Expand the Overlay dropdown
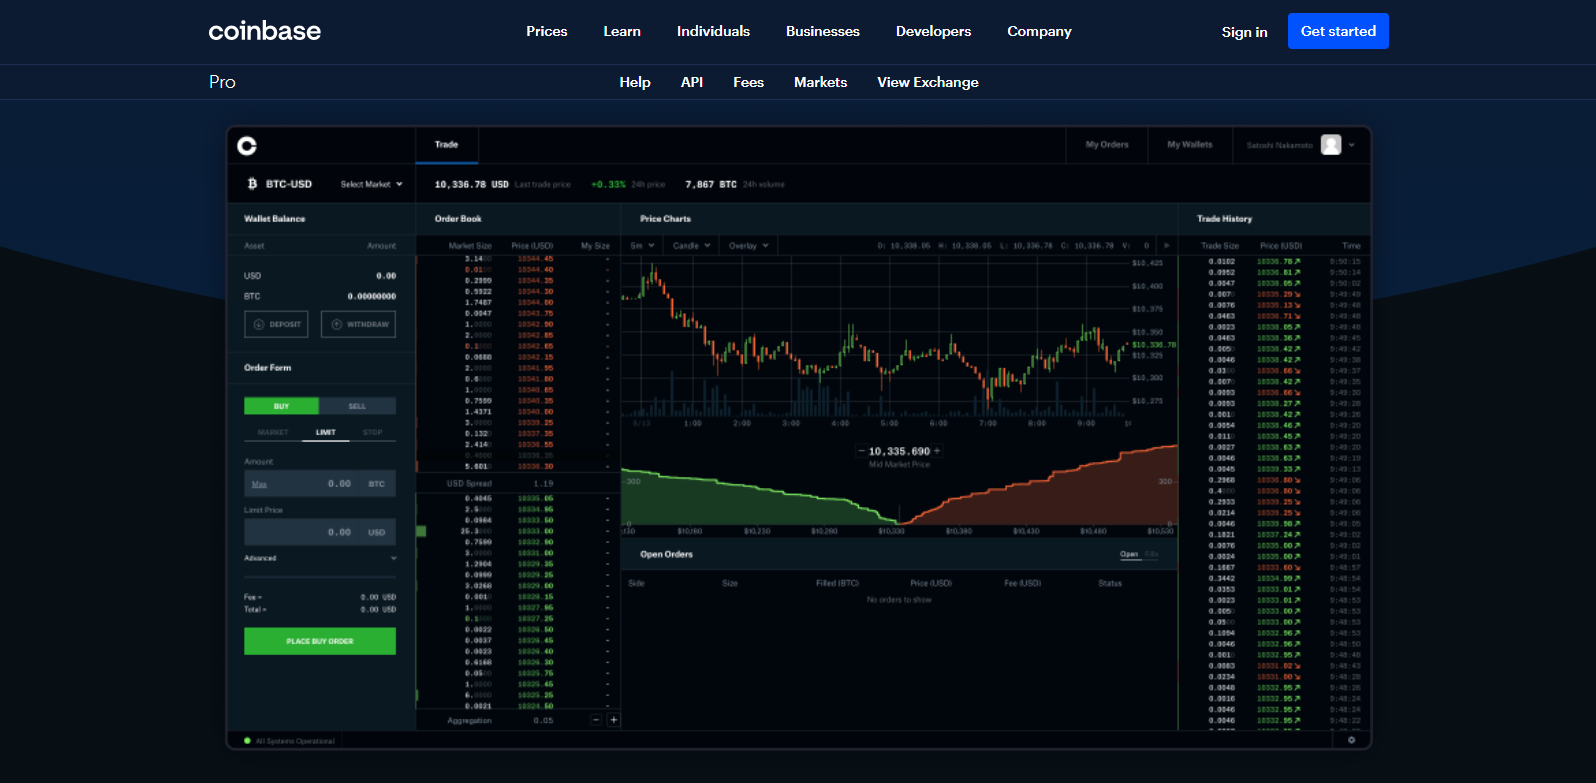Viewport: 1596px width, 783px height. [x=749, y=245]
